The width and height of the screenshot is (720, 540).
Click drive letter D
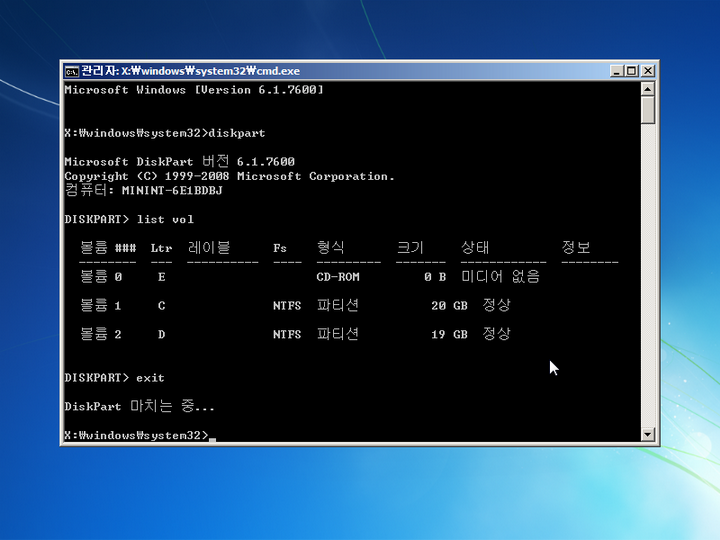click(x=161, y=334)
